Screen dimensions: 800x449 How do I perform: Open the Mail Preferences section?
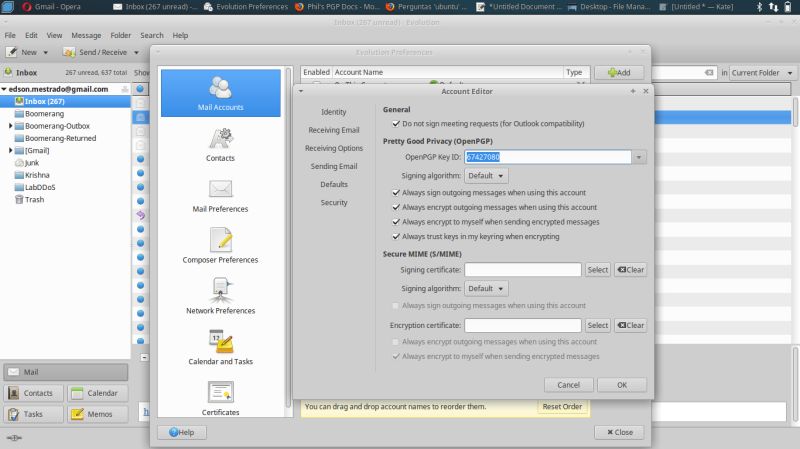tap(220, 196)
